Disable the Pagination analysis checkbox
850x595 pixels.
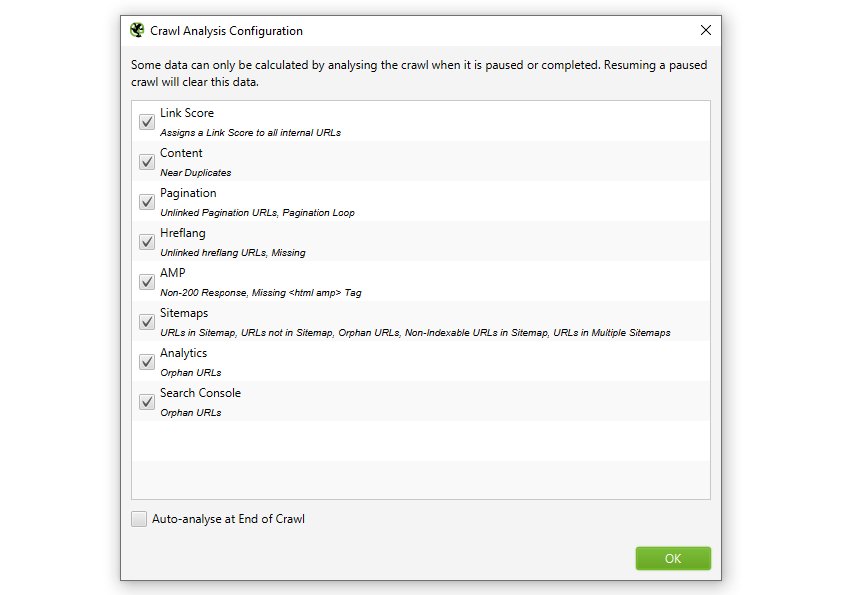pyautogui.click(x=147, y=202)
